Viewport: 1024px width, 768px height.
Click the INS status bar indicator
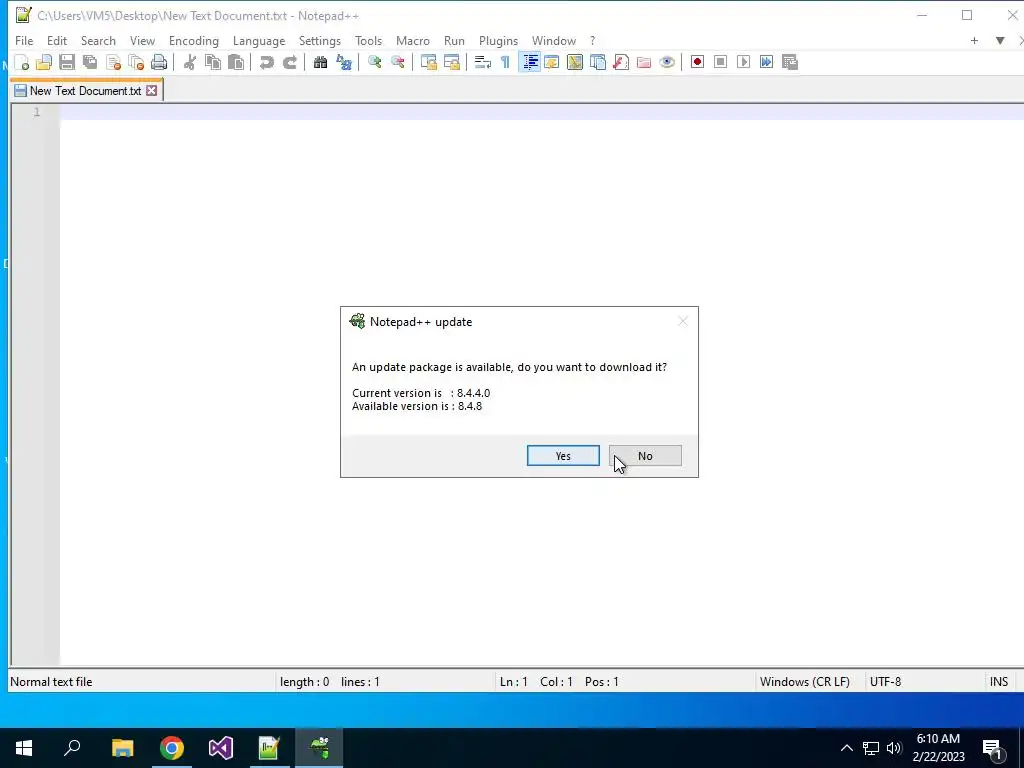999,682
